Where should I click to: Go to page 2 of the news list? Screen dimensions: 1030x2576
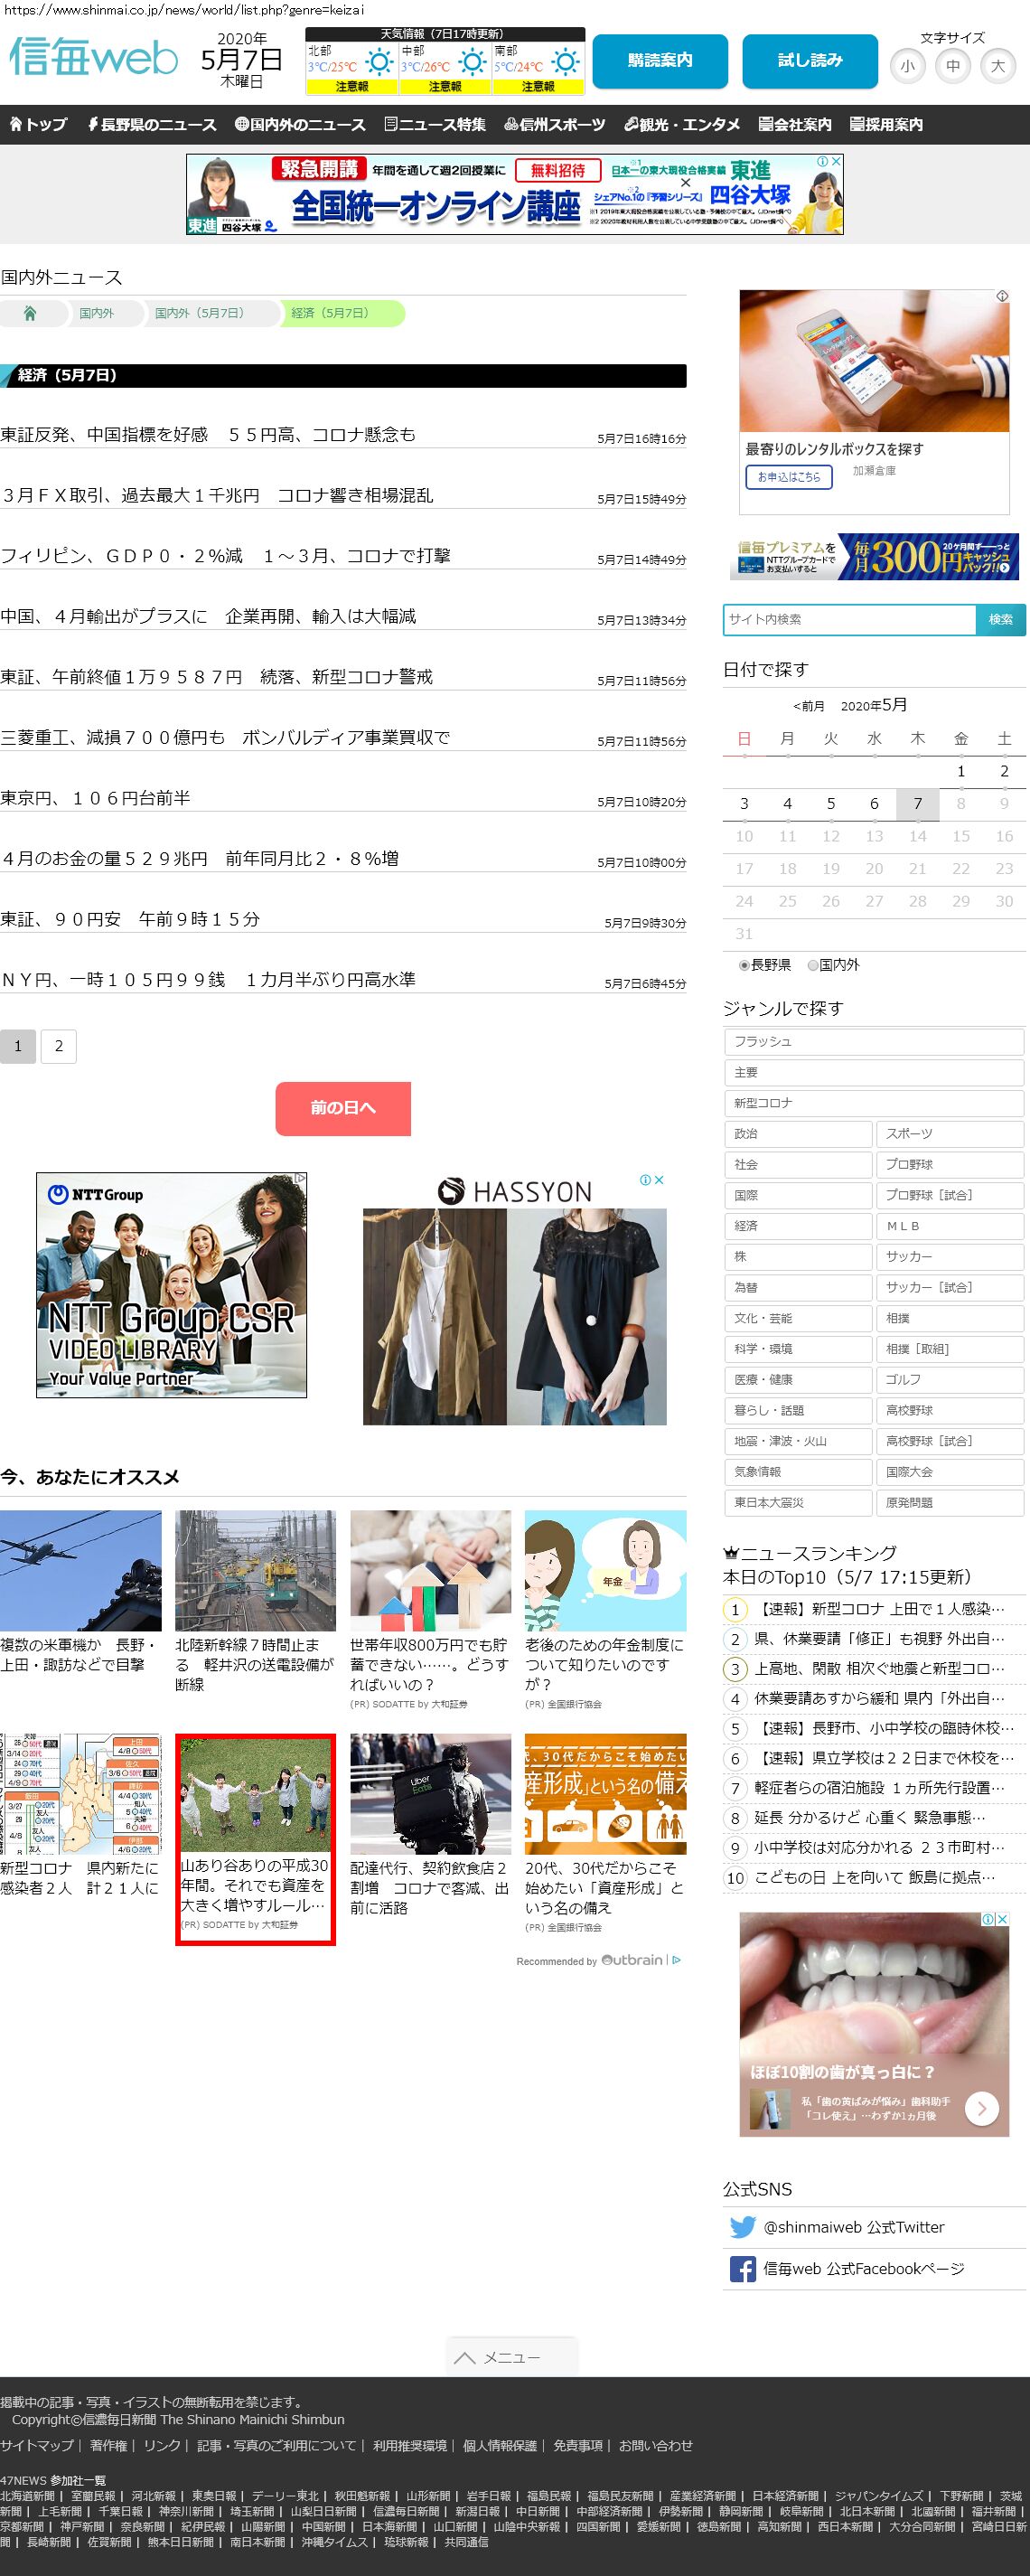click(x=59, y=1046)
